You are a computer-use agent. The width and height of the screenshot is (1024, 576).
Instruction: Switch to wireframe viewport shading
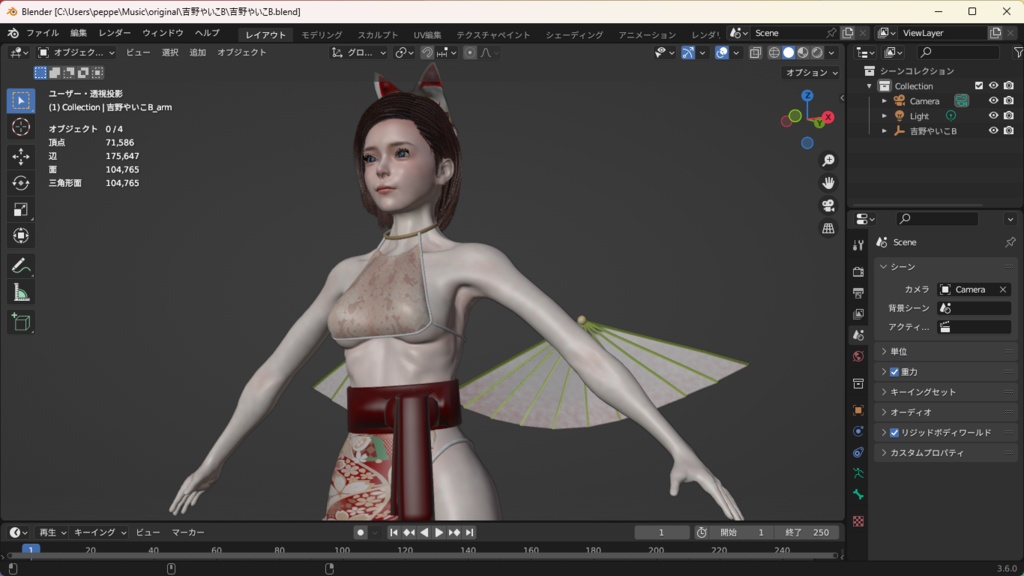[774, 52]
